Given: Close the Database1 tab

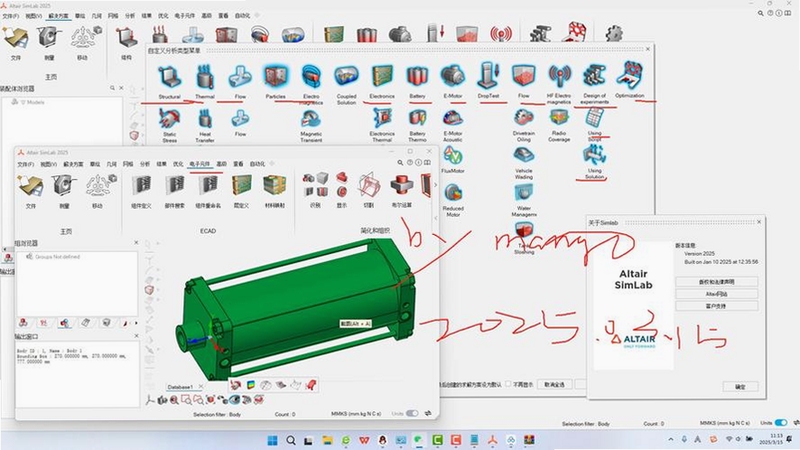Looking at the screenshot, I should point(201,387).
